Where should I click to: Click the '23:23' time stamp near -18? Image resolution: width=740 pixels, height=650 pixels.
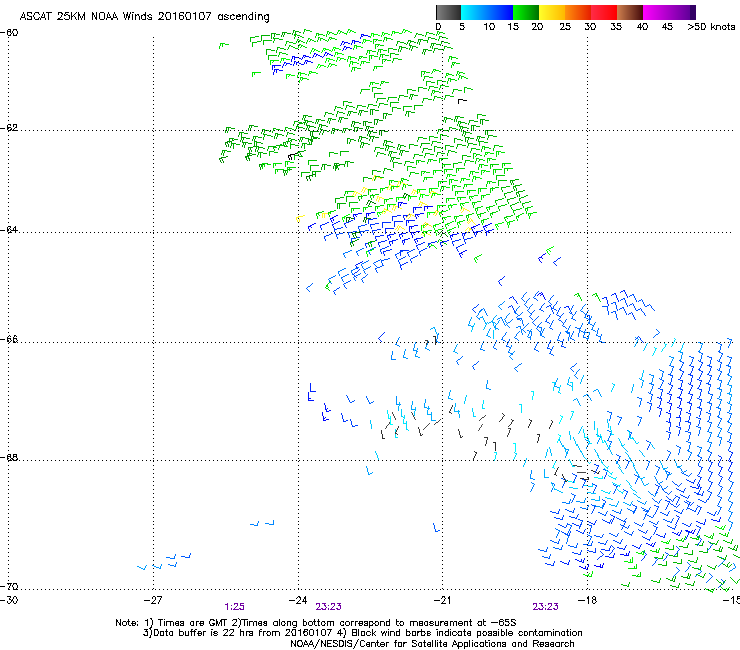coord(546,607)
